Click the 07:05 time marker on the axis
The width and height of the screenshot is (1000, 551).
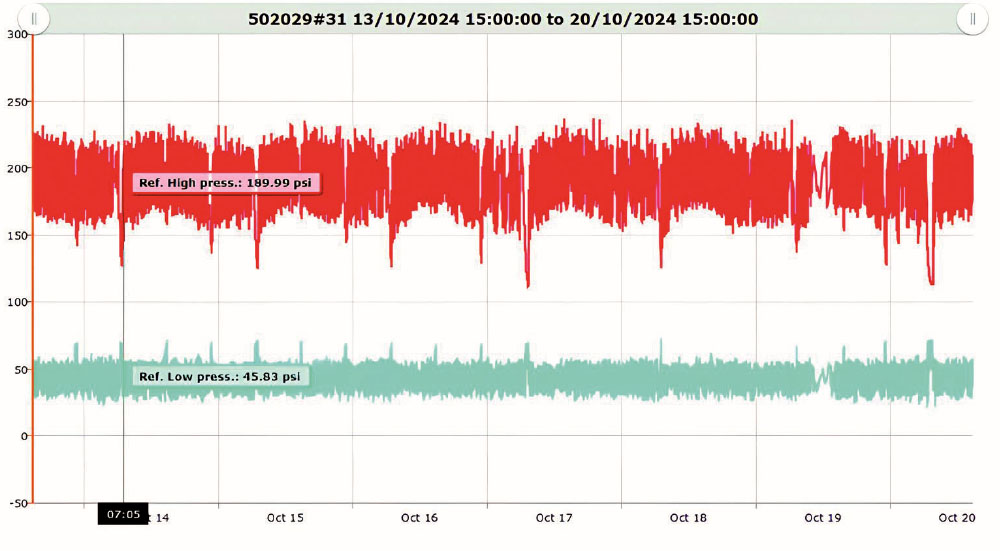click(x=123, y=515)
